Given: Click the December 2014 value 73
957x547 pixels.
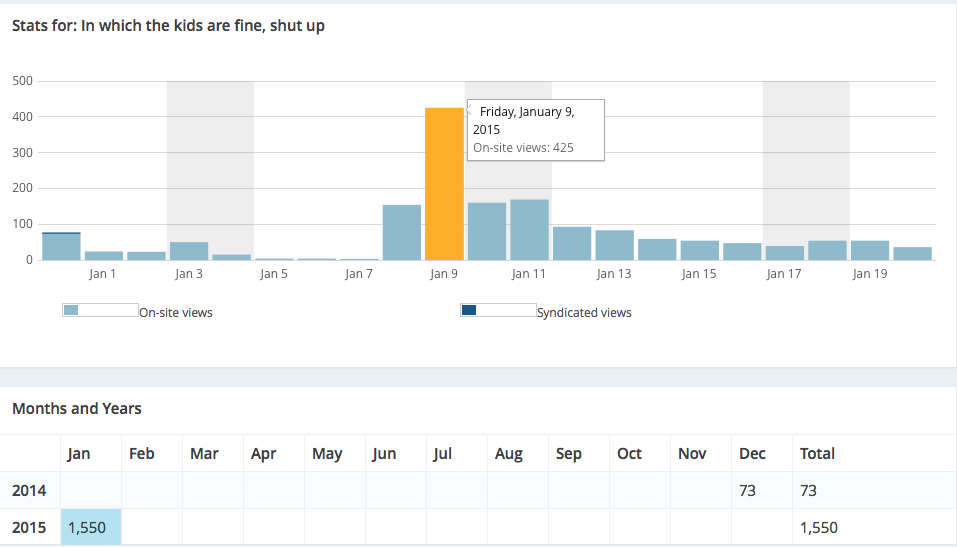Looking at the screenshot, I should (747, 490).
